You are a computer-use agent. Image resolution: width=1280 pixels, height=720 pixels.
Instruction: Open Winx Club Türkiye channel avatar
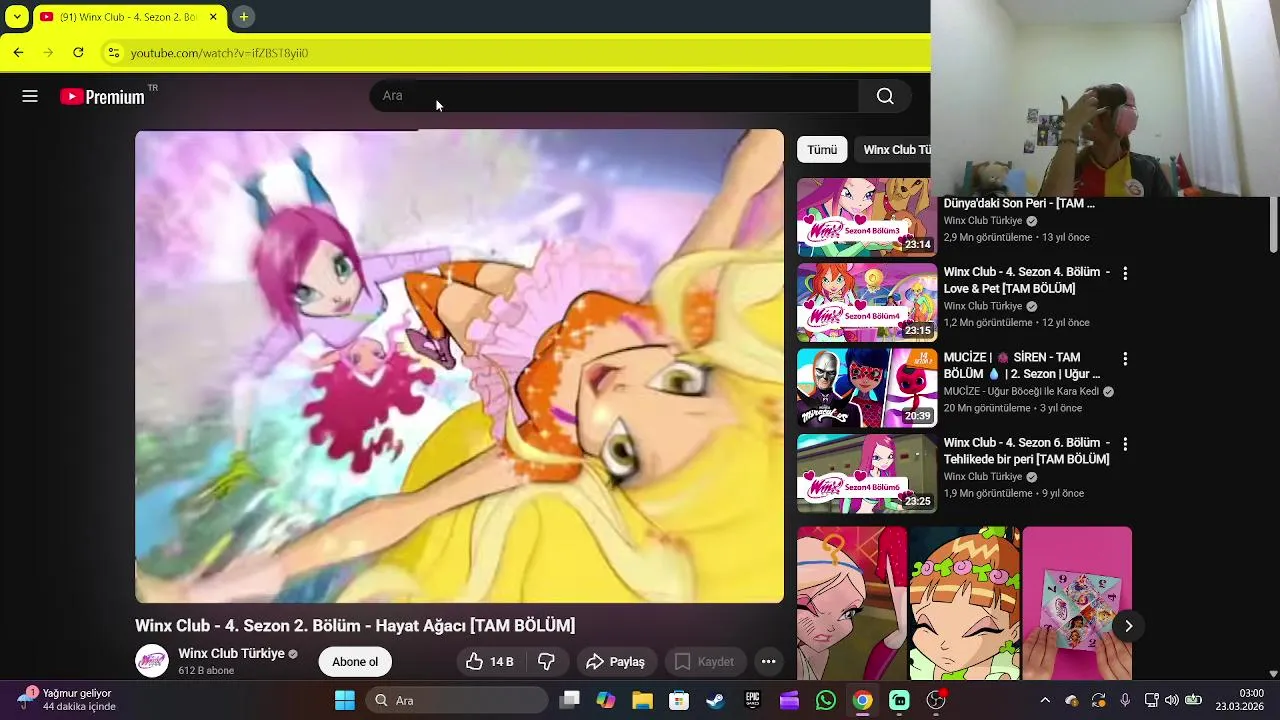pos(152,661)
